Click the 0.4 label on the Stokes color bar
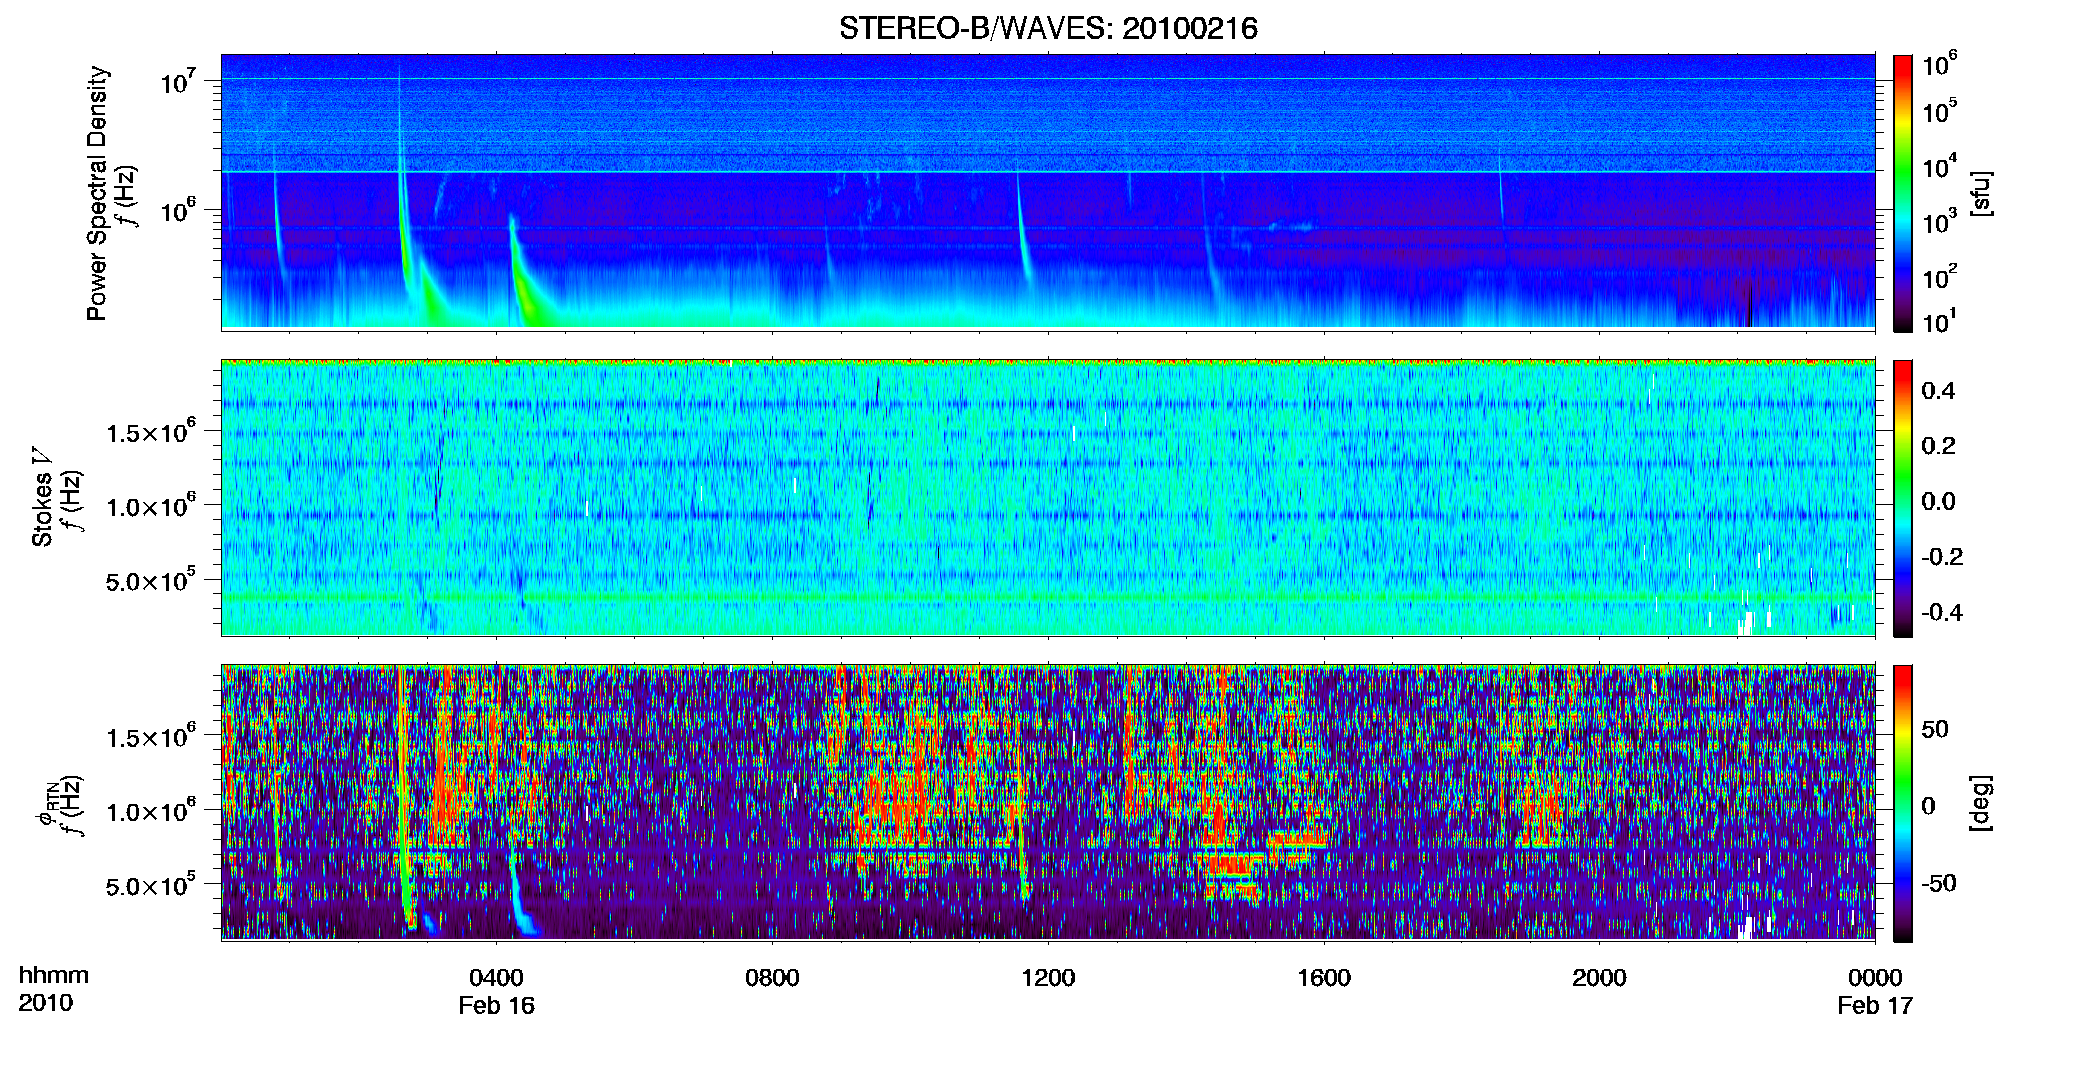2096x1080 pixels. coord(1938,391)
